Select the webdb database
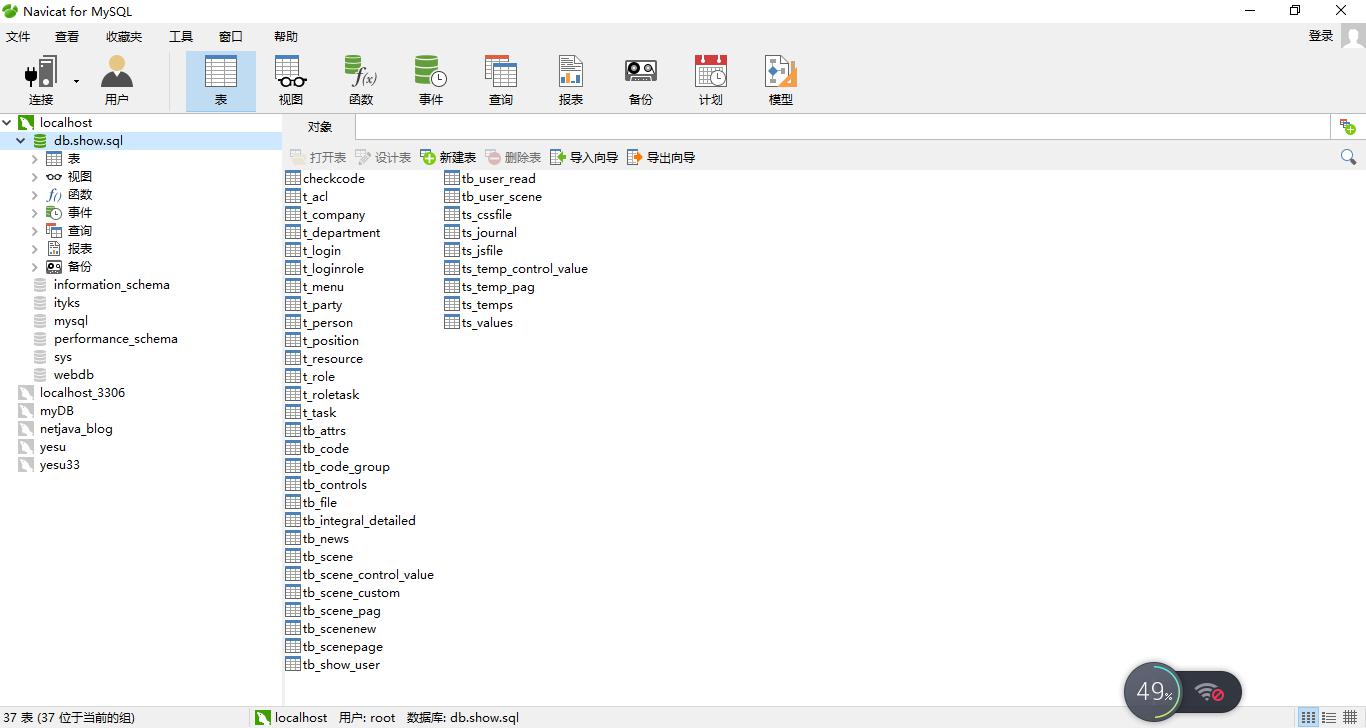Screen dimensions: 1366x728 (x=73, y=375)
